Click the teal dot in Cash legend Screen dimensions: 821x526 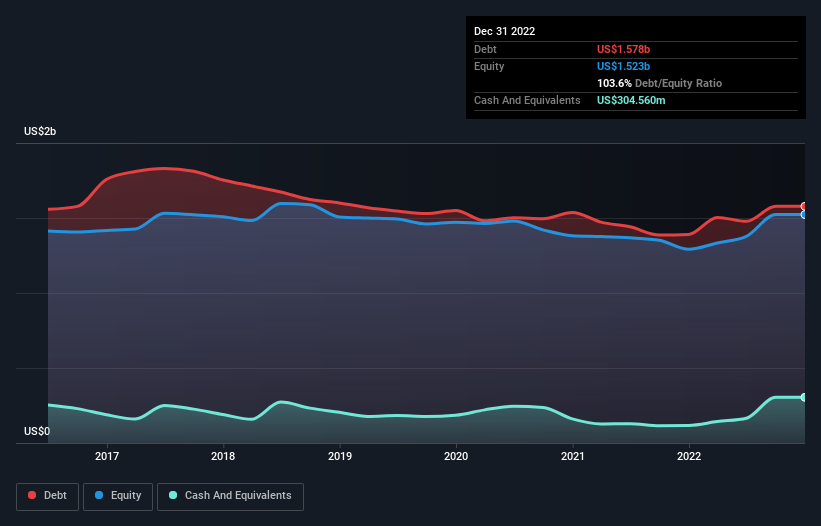tap(173, 495)
